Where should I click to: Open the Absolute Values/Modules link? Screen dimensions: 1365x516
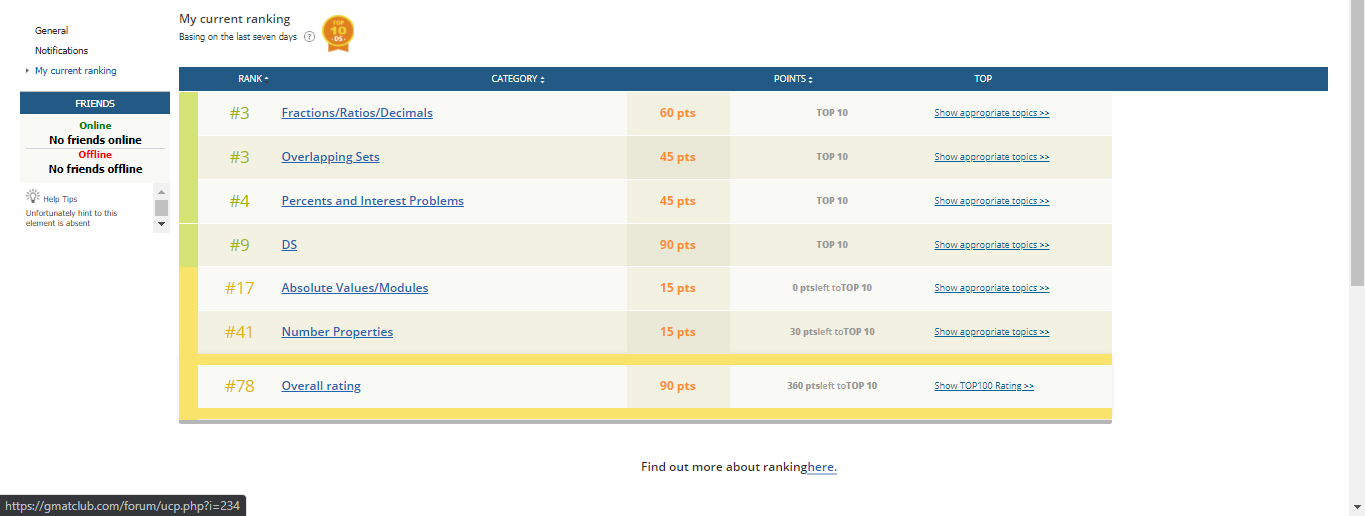(355, 288)
